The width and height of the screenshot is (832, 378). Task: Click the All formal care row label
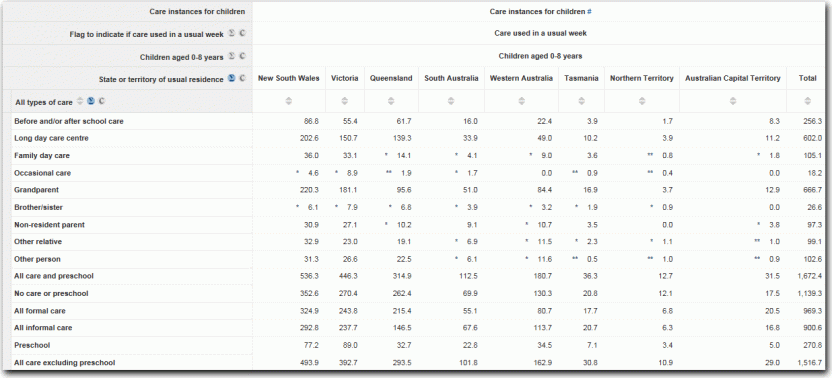point(40,311)
